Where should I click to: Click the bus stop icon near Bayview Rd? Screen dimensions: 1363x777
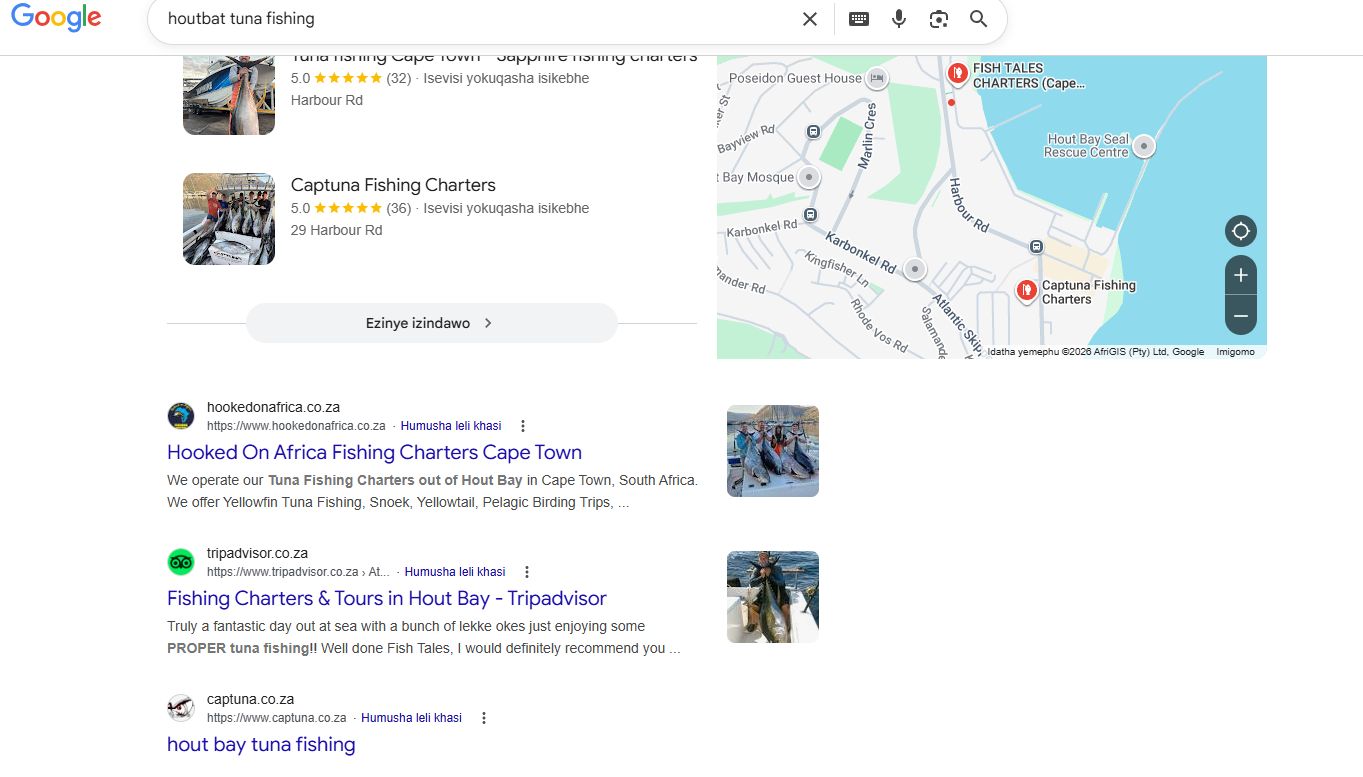[813, 131]
